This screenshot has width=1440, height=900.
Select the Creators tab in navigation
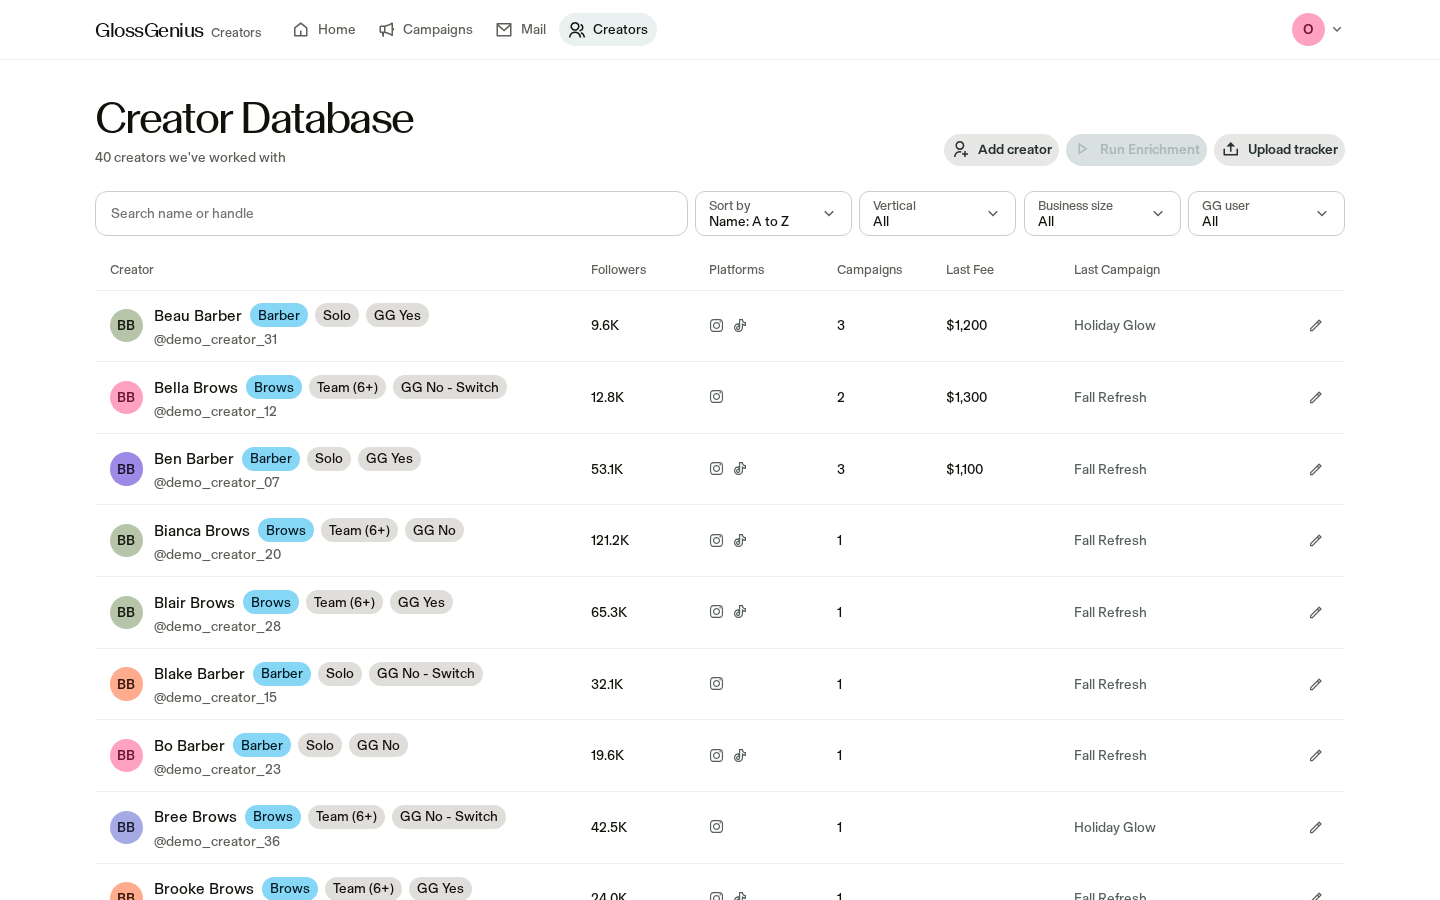608,29
